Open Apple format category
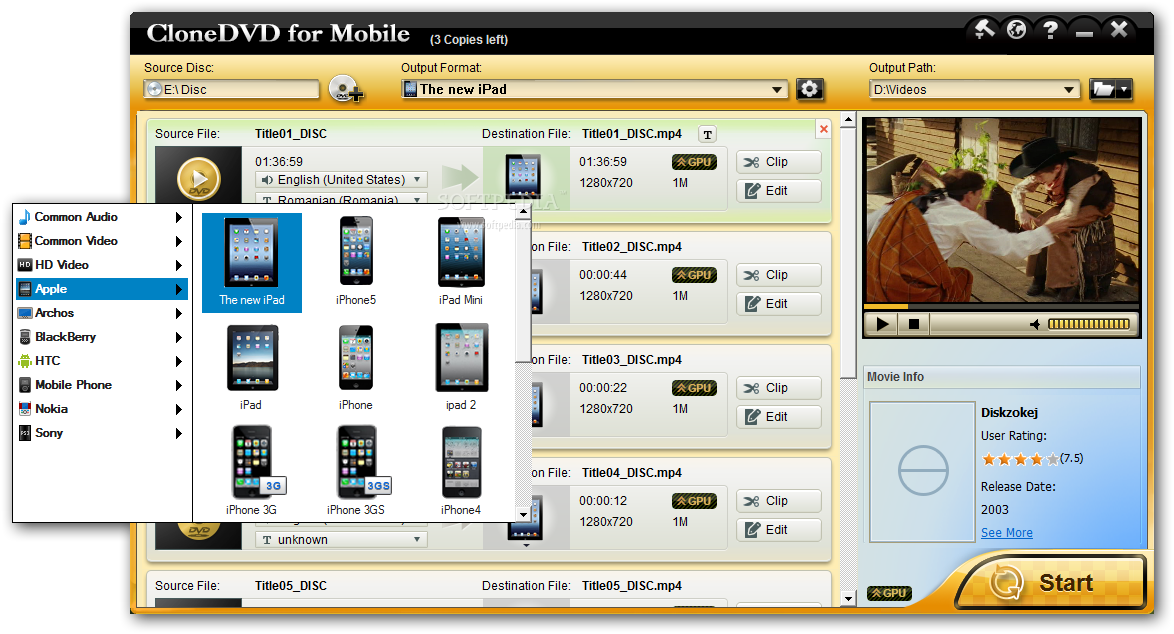The width and height of the screenshot is (1174, 634). pos(101,289)
